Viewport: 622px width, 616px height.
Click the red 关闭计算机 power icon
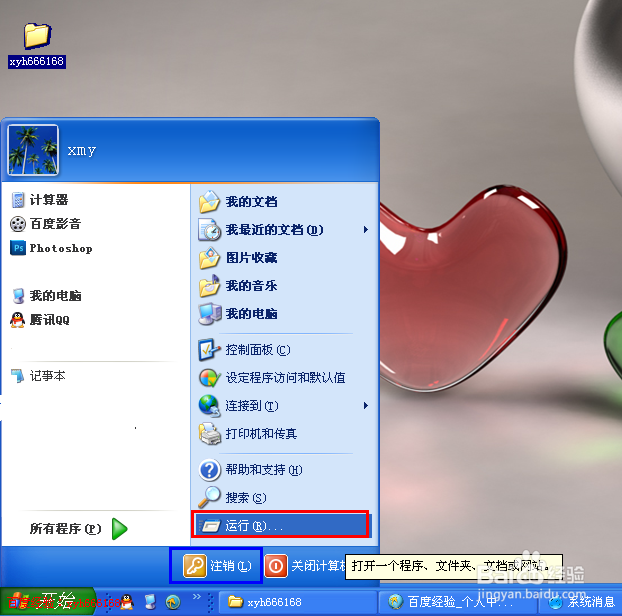coord(276,566)
